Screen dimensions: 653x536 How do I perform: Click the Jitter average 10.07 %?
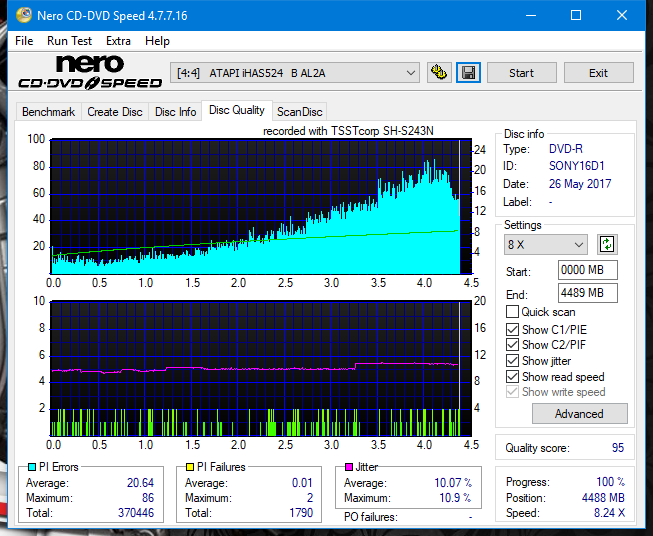[453, 483]
